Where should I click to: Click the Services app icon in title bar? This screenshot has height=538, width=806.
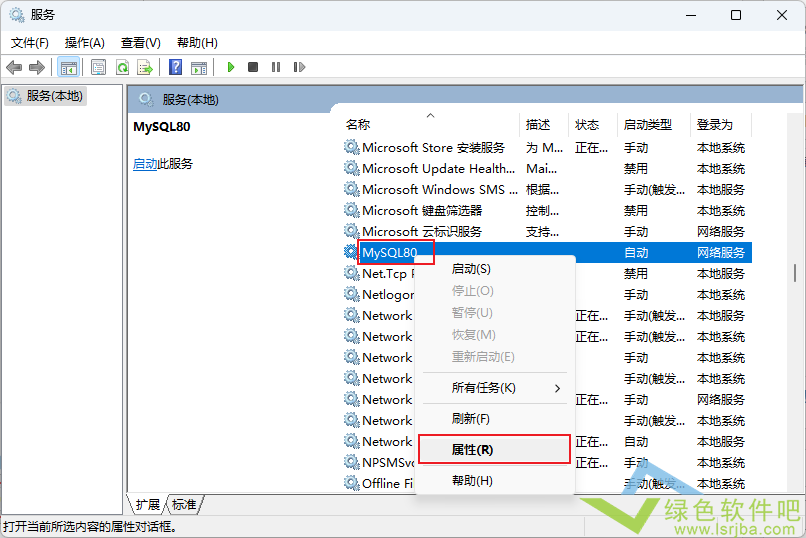(x=16, y=15)
